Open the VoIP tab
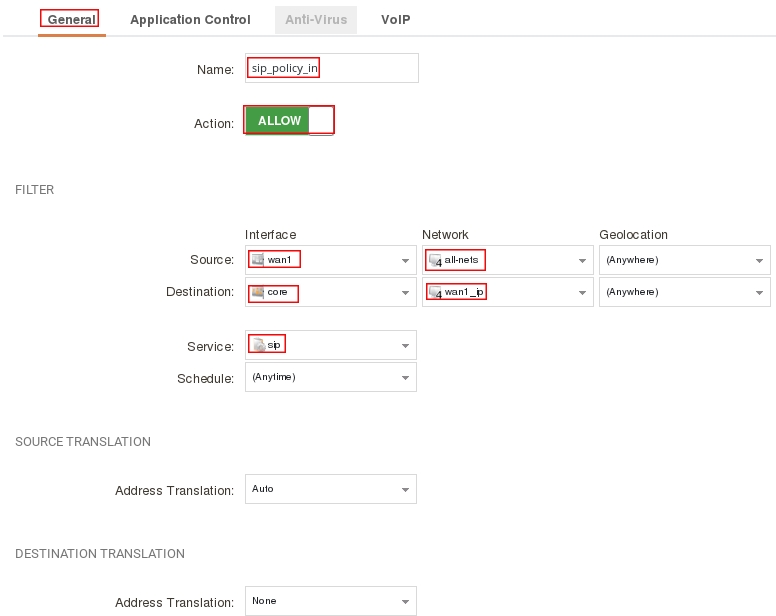The width and height of the screenshot is (776, 616). 395,20
